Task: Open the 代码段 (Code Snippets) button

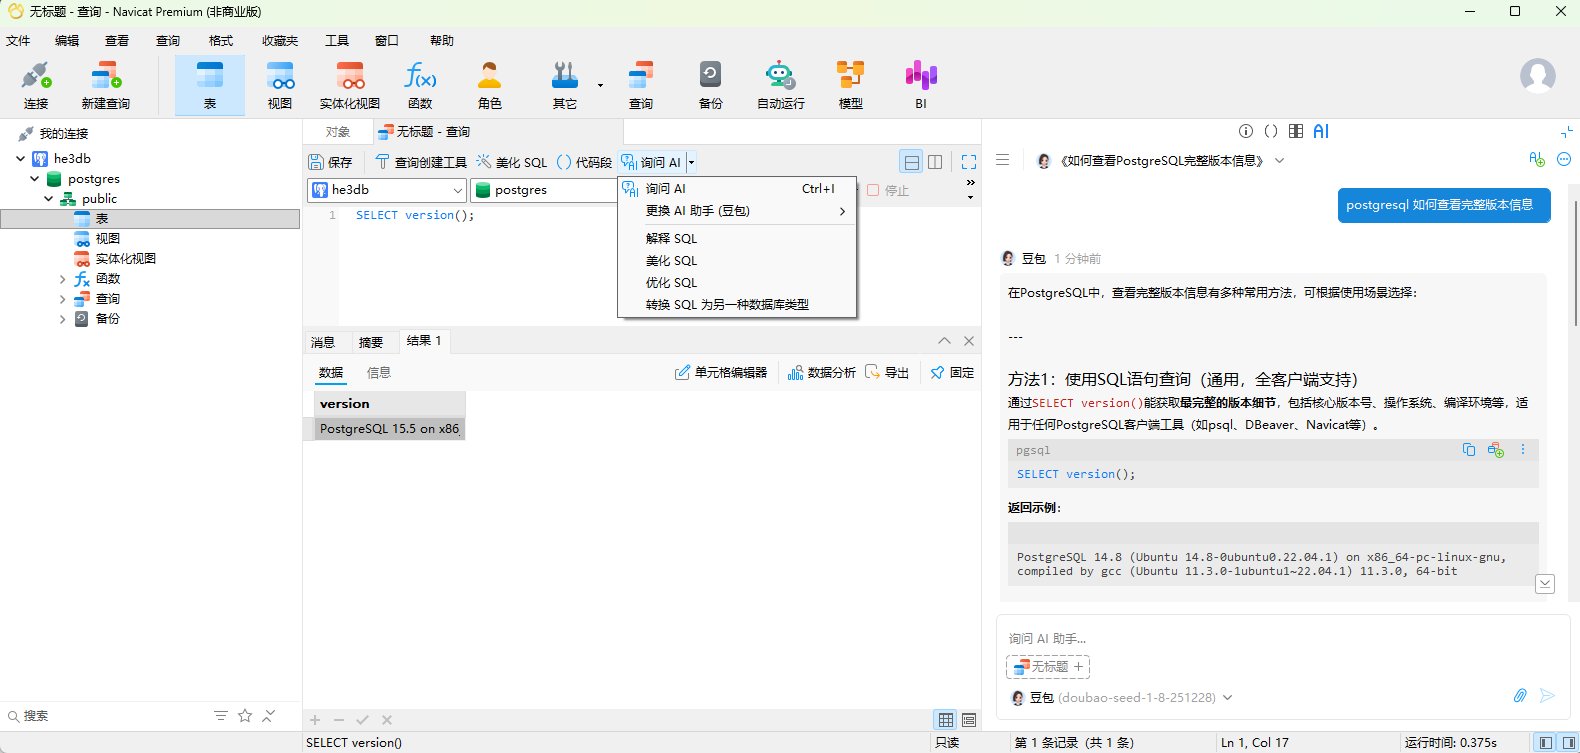Action: [x=584, y=162]
